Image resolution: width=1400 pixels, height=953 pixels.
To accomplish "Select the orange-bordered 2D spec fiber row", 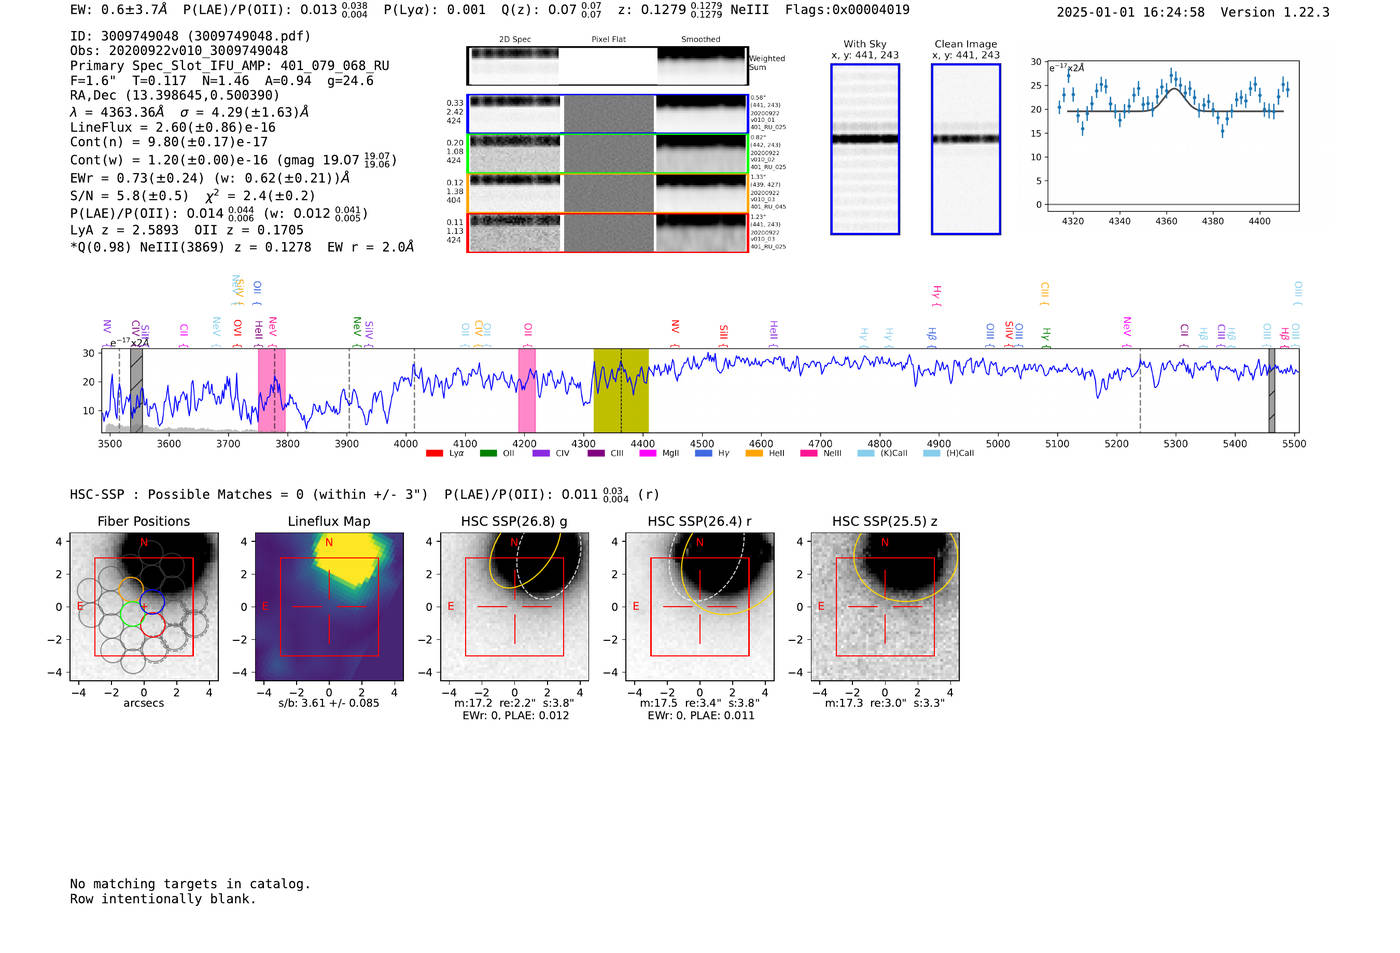I will point(607,193).
